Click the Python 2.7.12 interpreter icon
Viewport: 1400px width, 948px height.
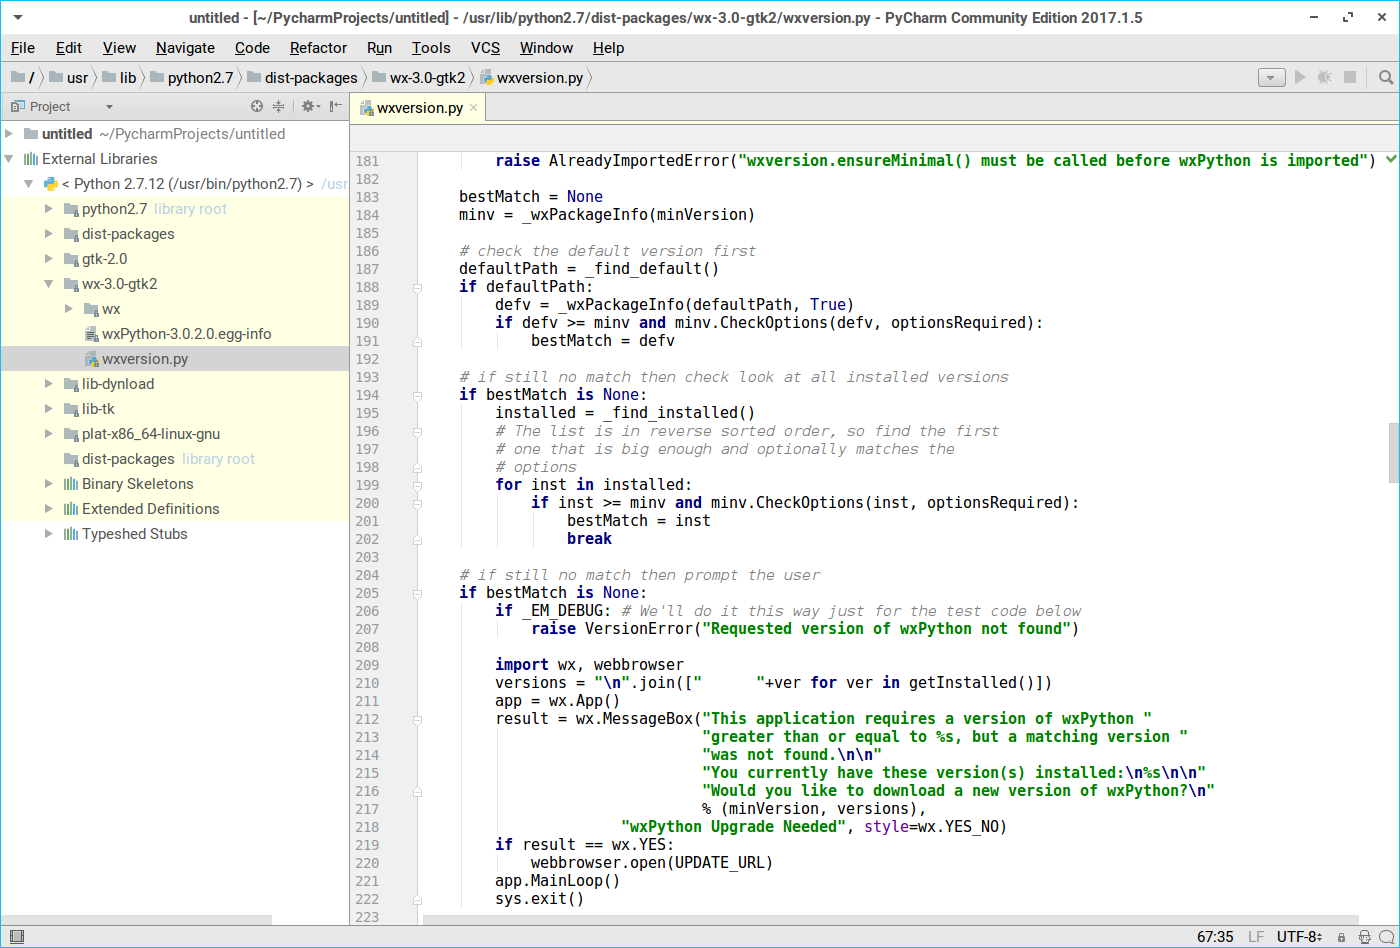(x=50, y=184)
